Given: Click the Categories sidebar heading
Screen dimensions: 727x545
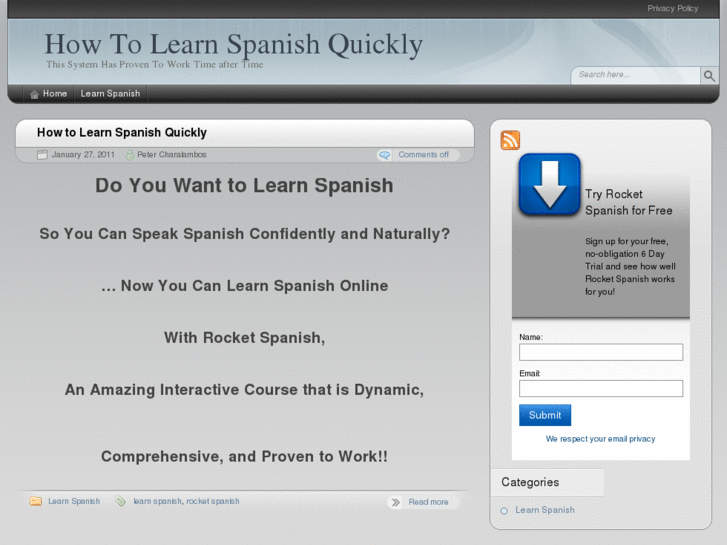Looking at the screenshot, I should pyautogui.click(x=530, y=482).
